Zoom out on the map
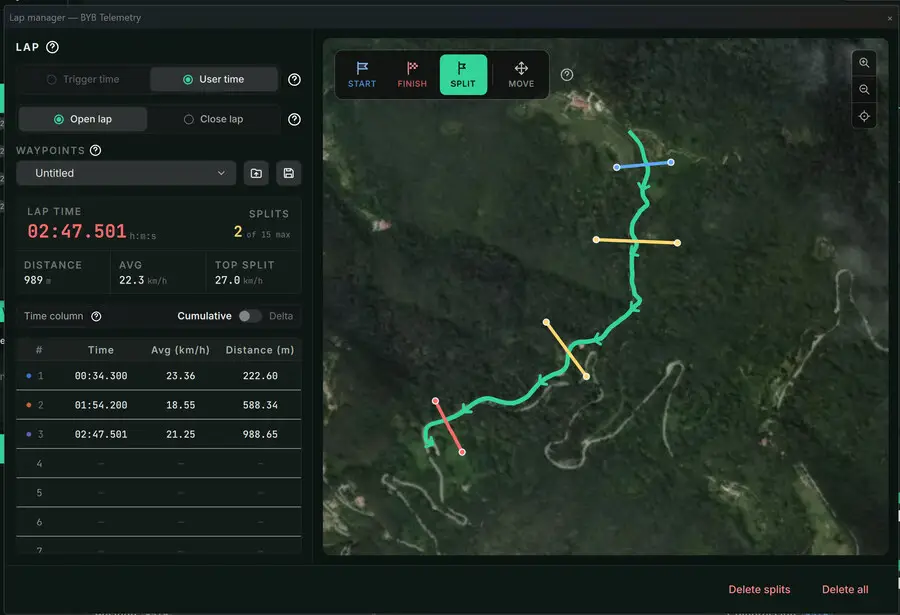900x615 pixels. tap(864, 90)
